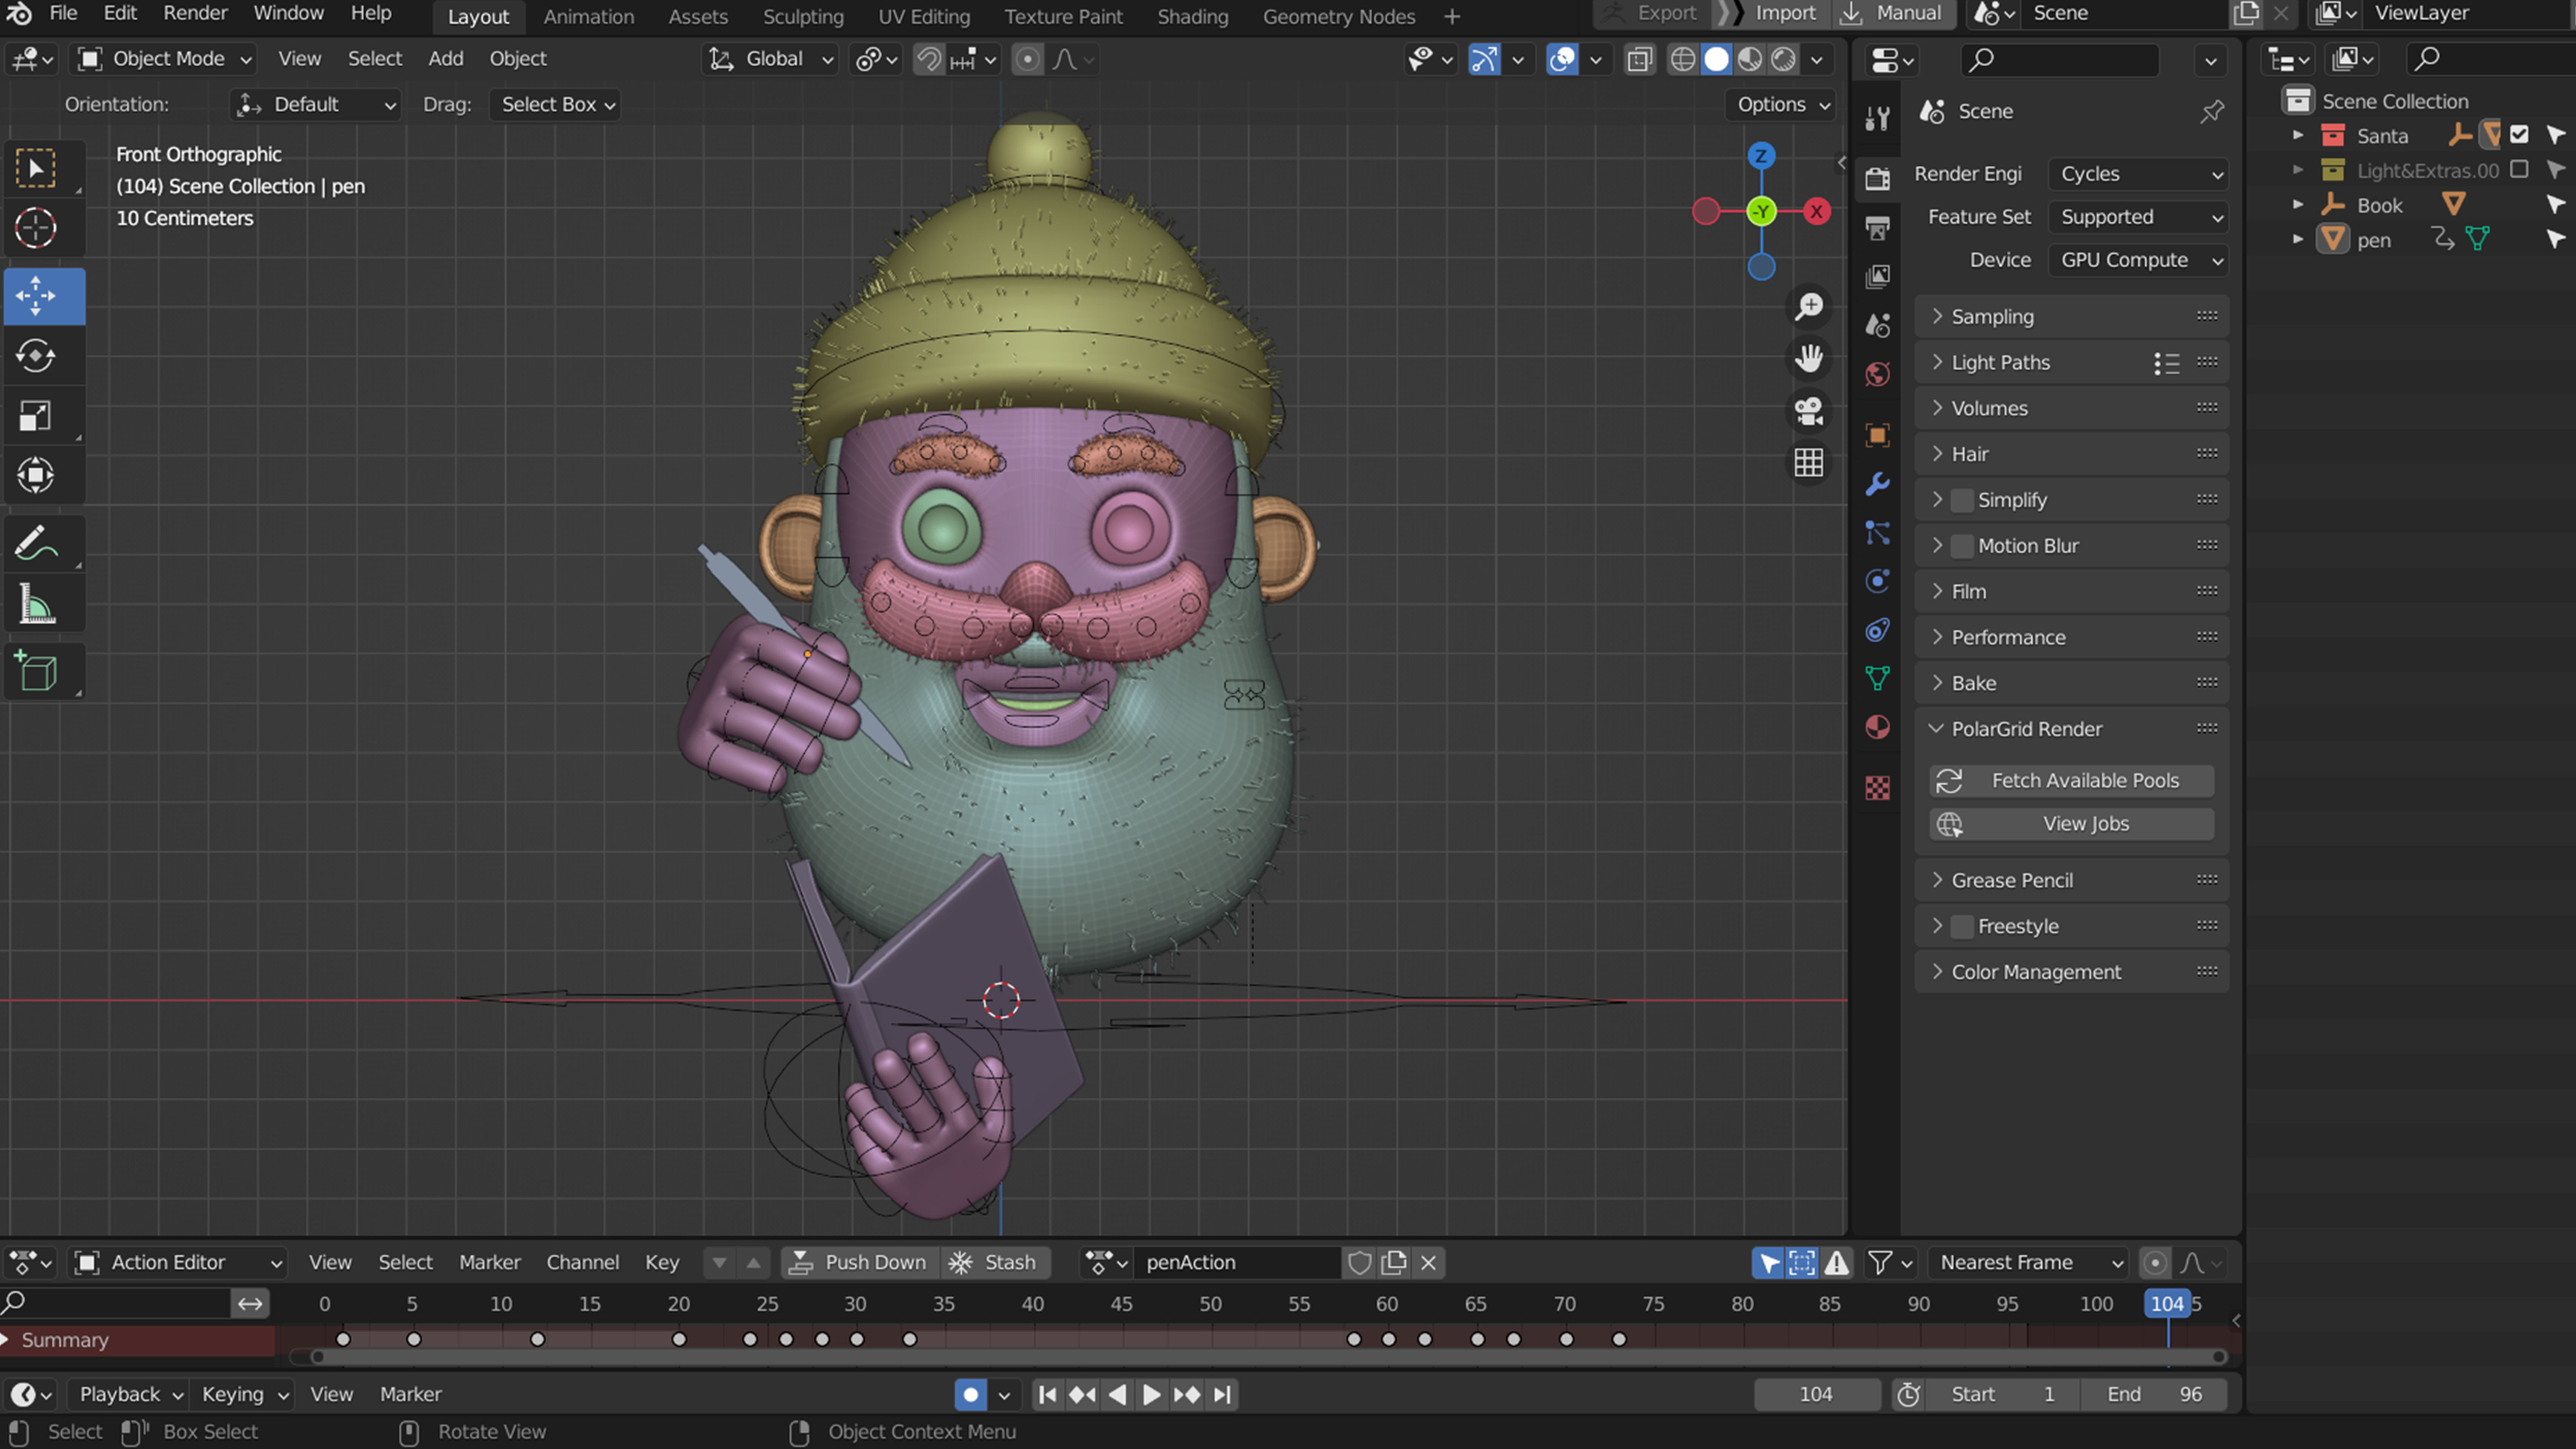Toggle exclude checkbox for Light&Extras collection
The image size is (2576, 1449).
(x=2519, y=170)
